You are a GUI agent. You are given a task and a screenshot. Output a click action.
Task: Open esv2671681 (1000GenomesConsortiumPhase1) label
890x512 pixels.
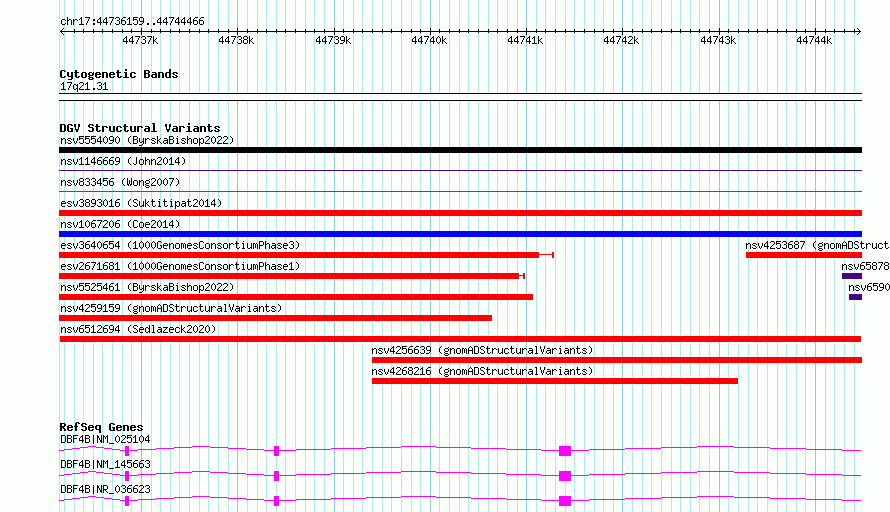[180, 266]
